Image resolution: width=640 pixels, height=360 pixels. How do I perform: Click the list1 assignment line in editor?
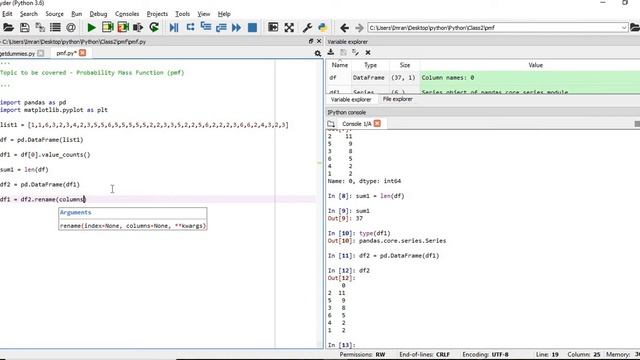144,125
